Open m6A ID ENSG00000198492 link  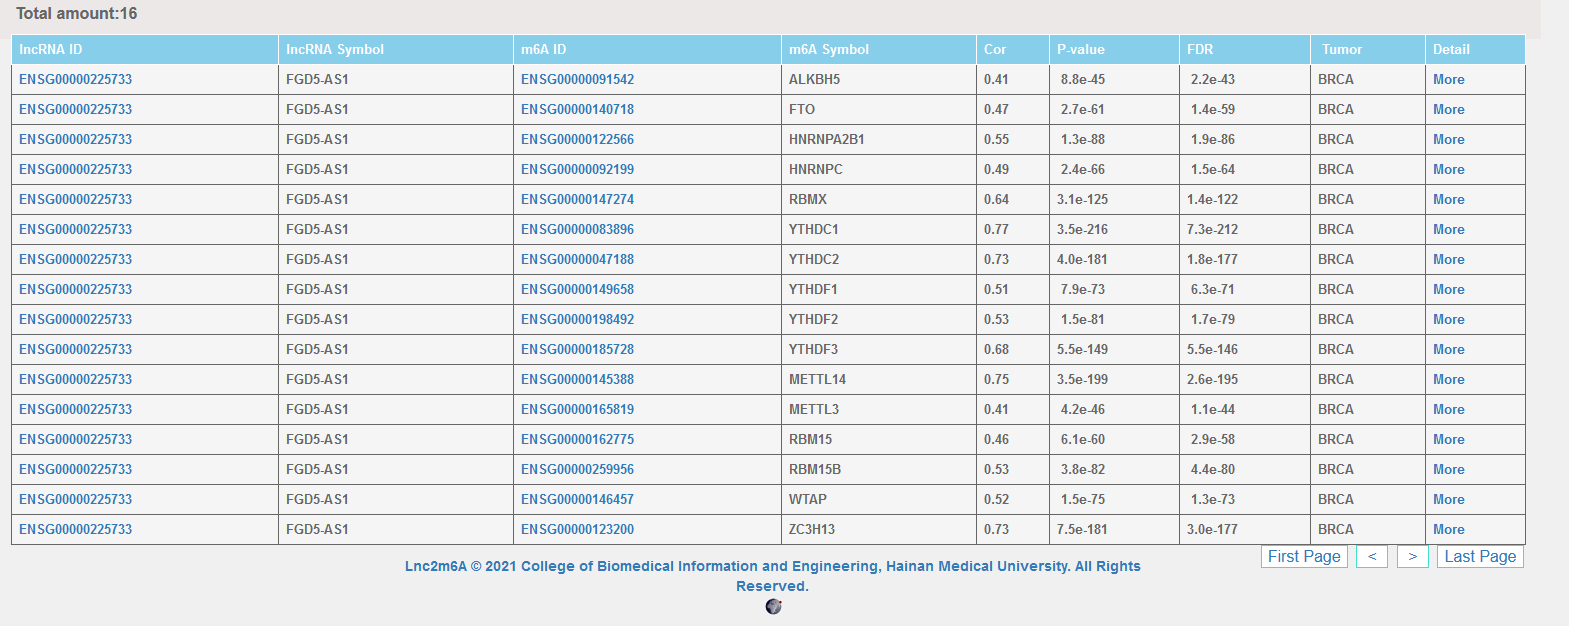(x=577, y=319)
